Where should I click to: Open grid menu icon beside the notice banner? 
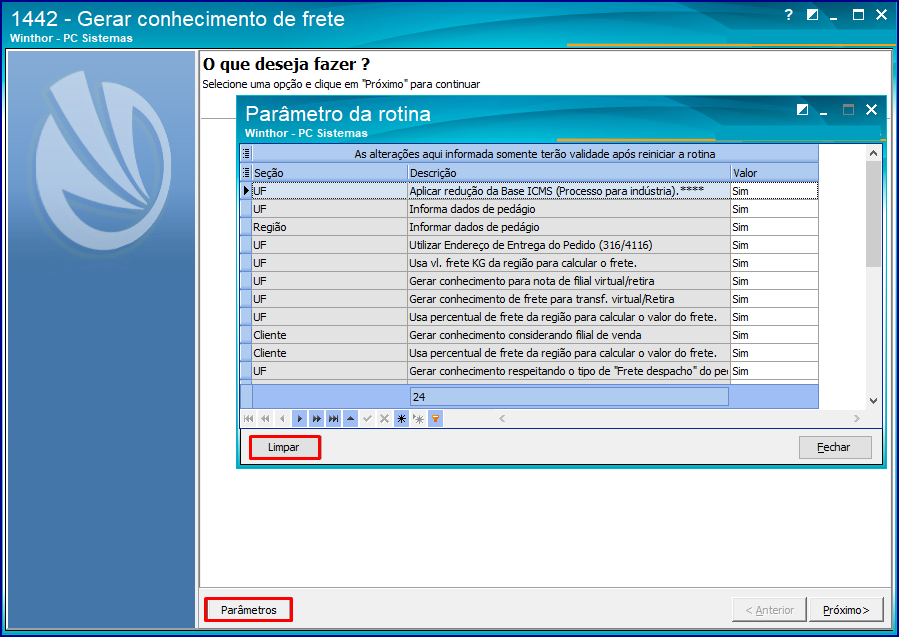(246, 153)
